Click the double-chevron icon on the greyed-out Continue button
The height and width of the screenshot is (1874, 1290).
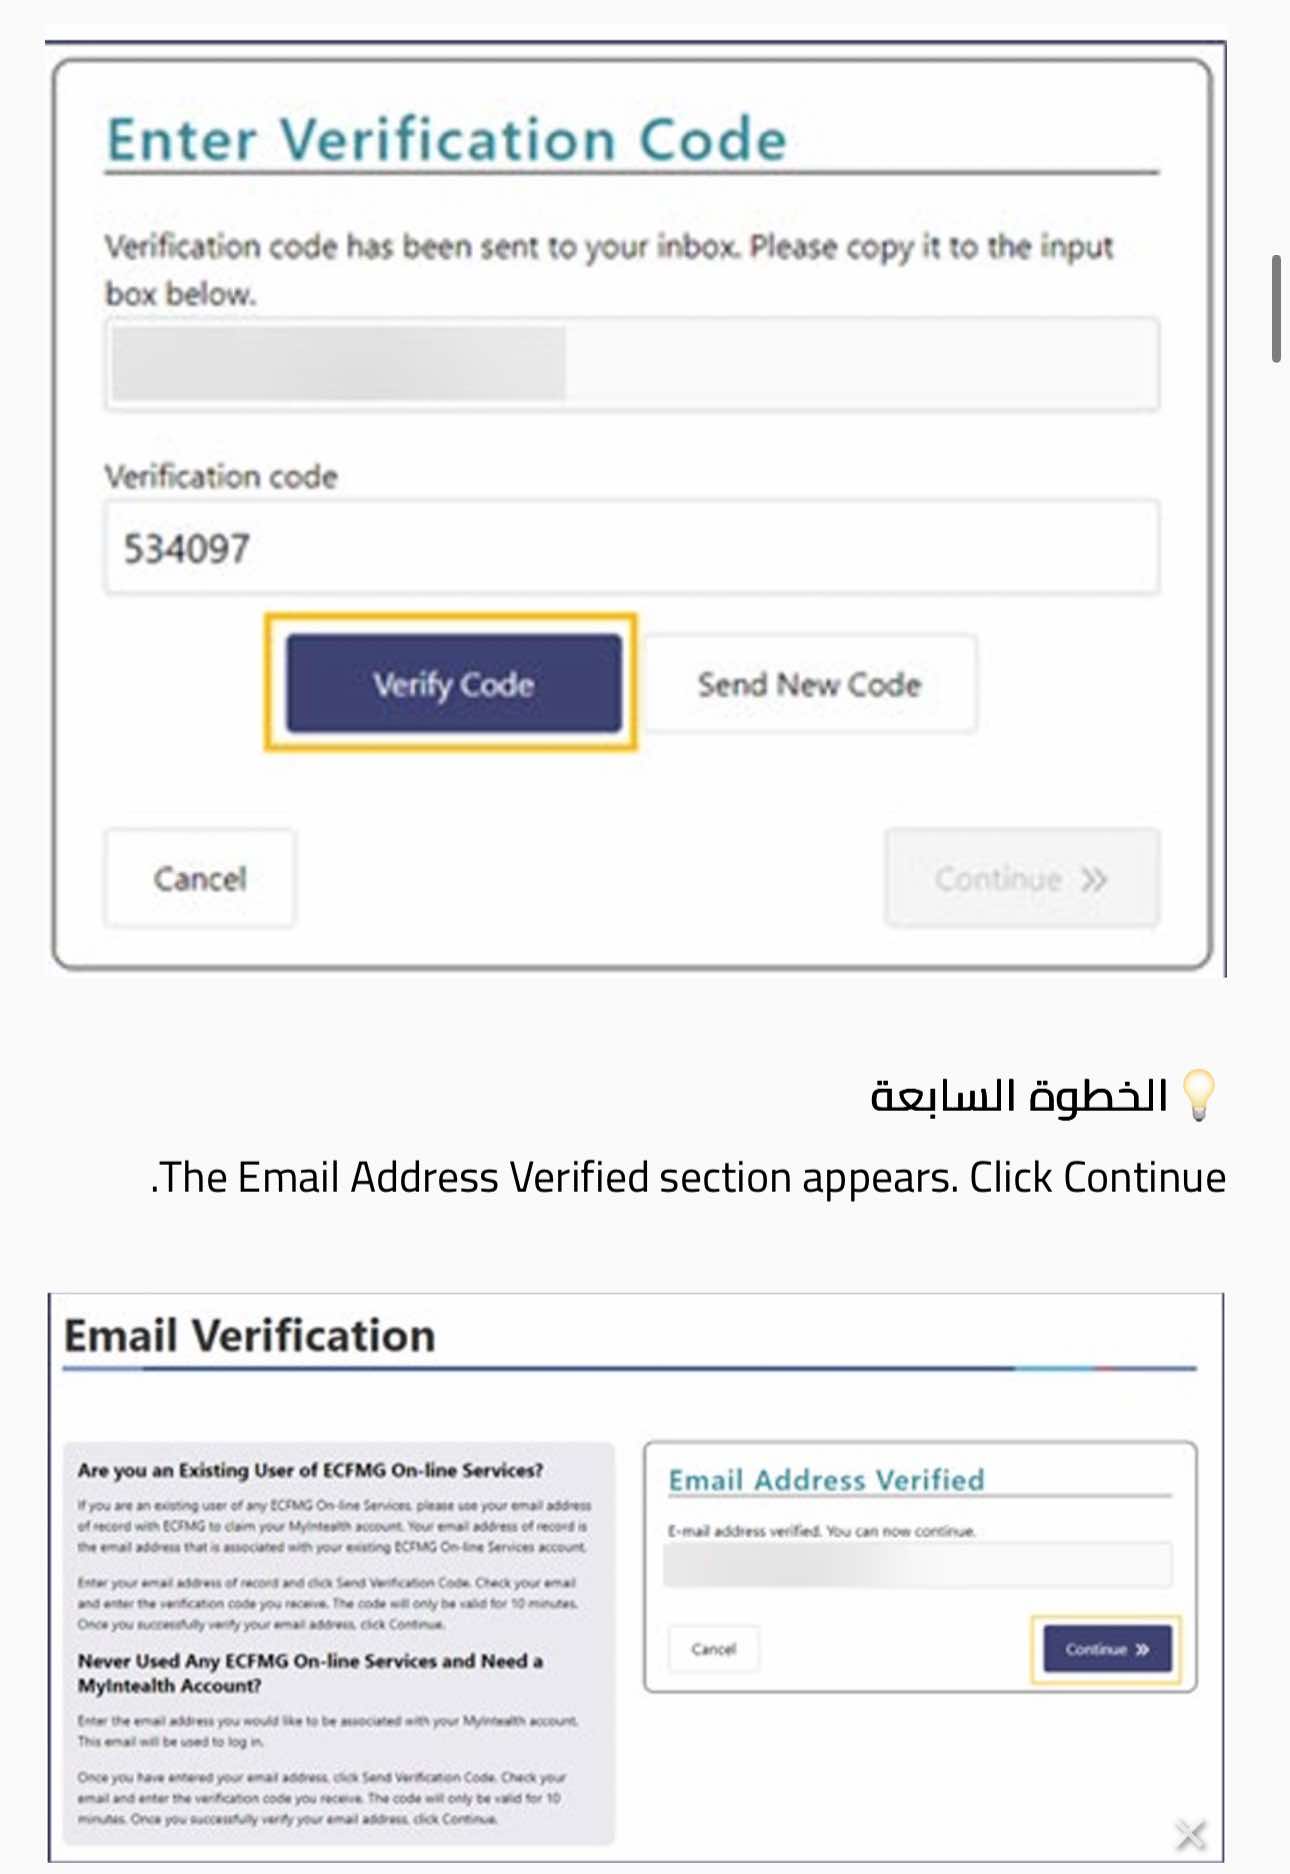[x=1094, y=879]
